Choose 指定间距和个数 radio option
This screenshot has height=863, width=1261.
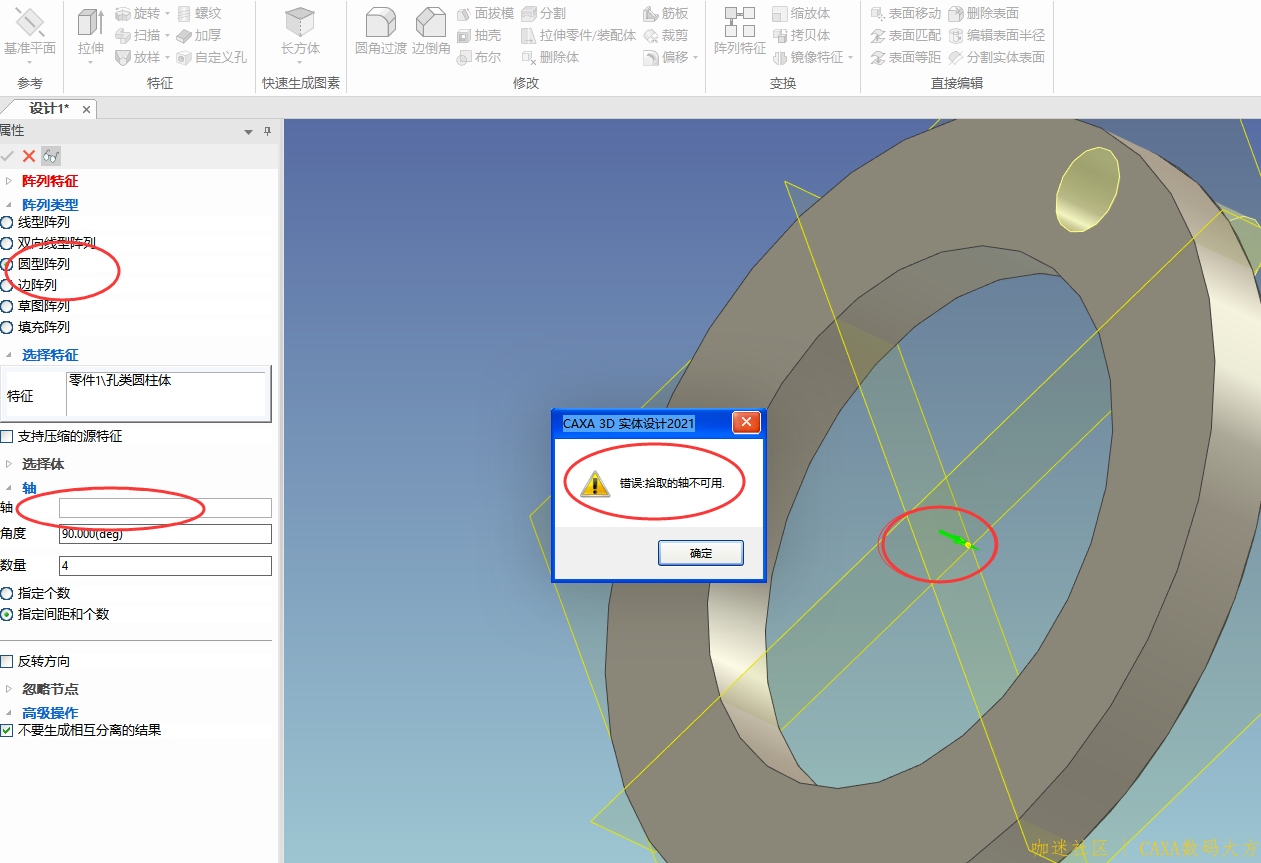[x=7, y=614]
